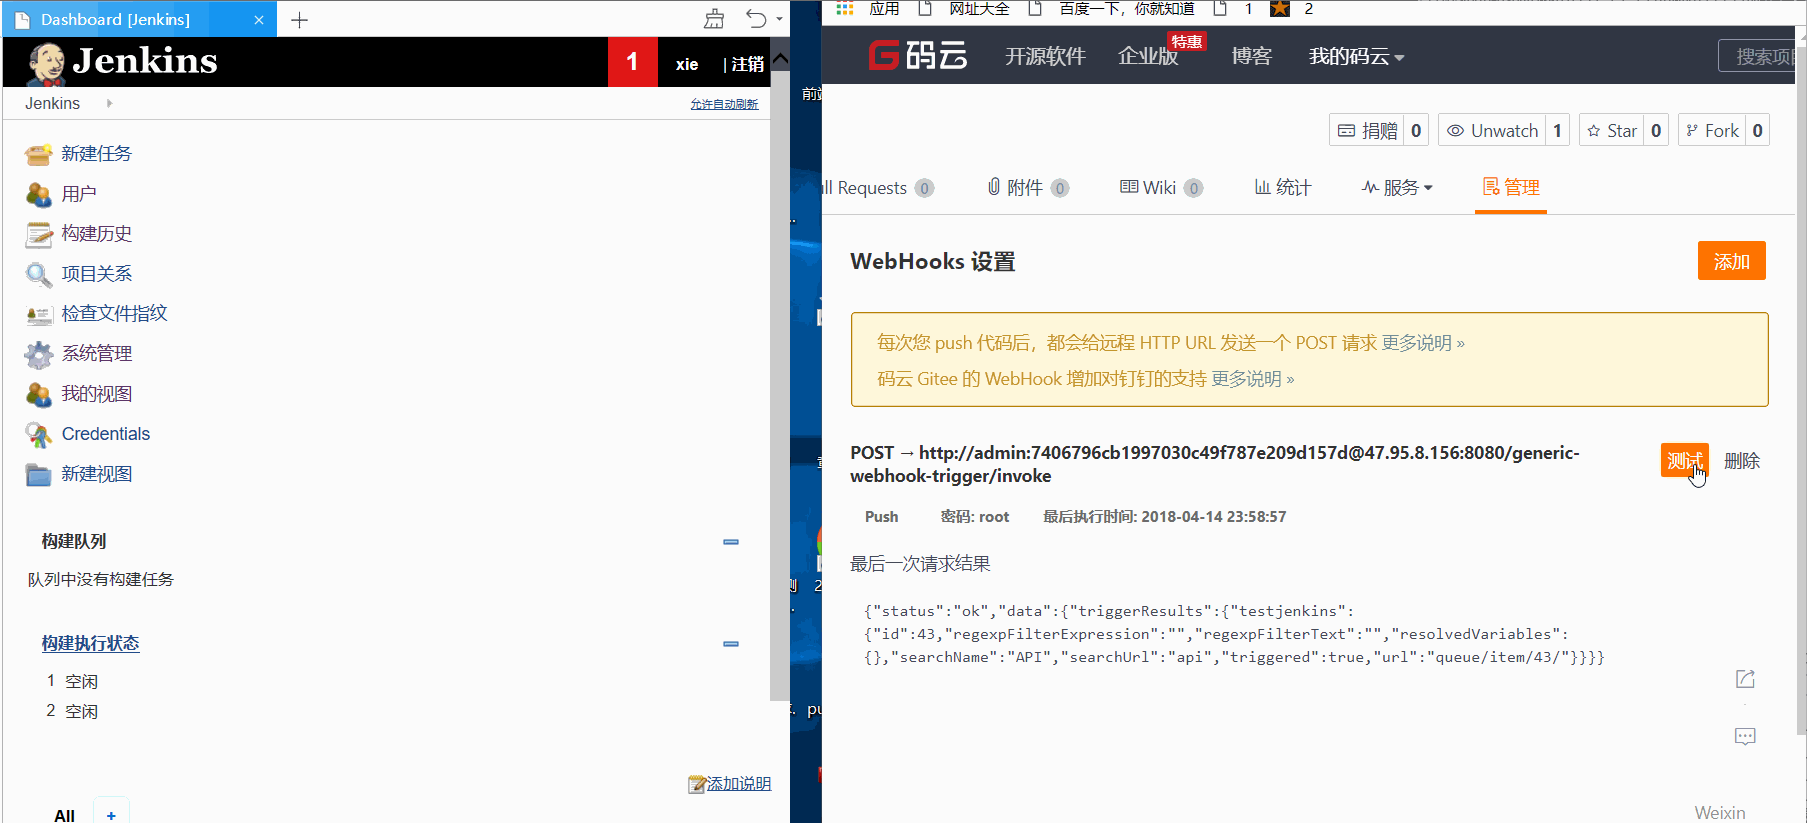The image size is (1807, 823).
Task: Click the 我的视图 icon
Action: (x=39, y=394)
